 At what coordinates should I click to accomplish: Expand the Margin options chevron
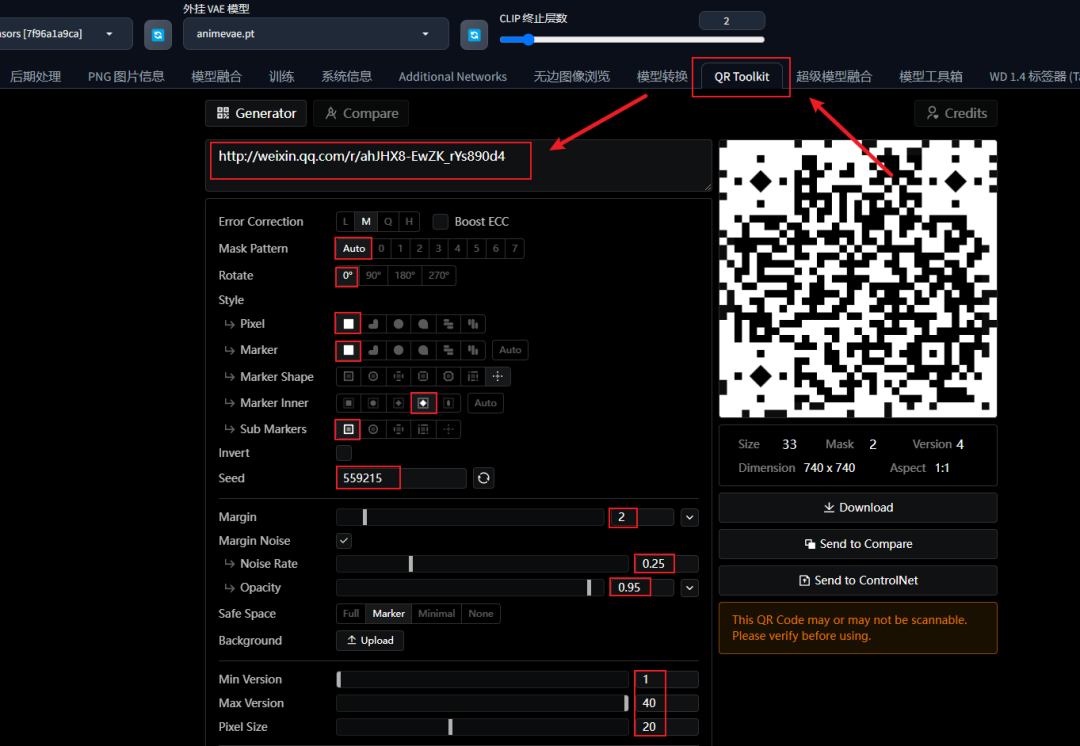(689, 517)
